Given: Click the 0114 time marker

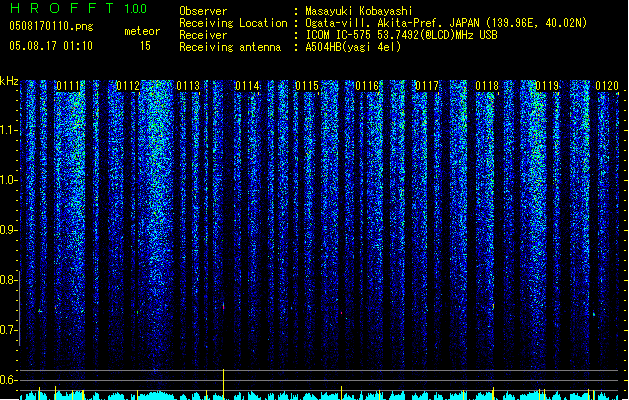Looking at the screenshot, I should pos(248,86).
